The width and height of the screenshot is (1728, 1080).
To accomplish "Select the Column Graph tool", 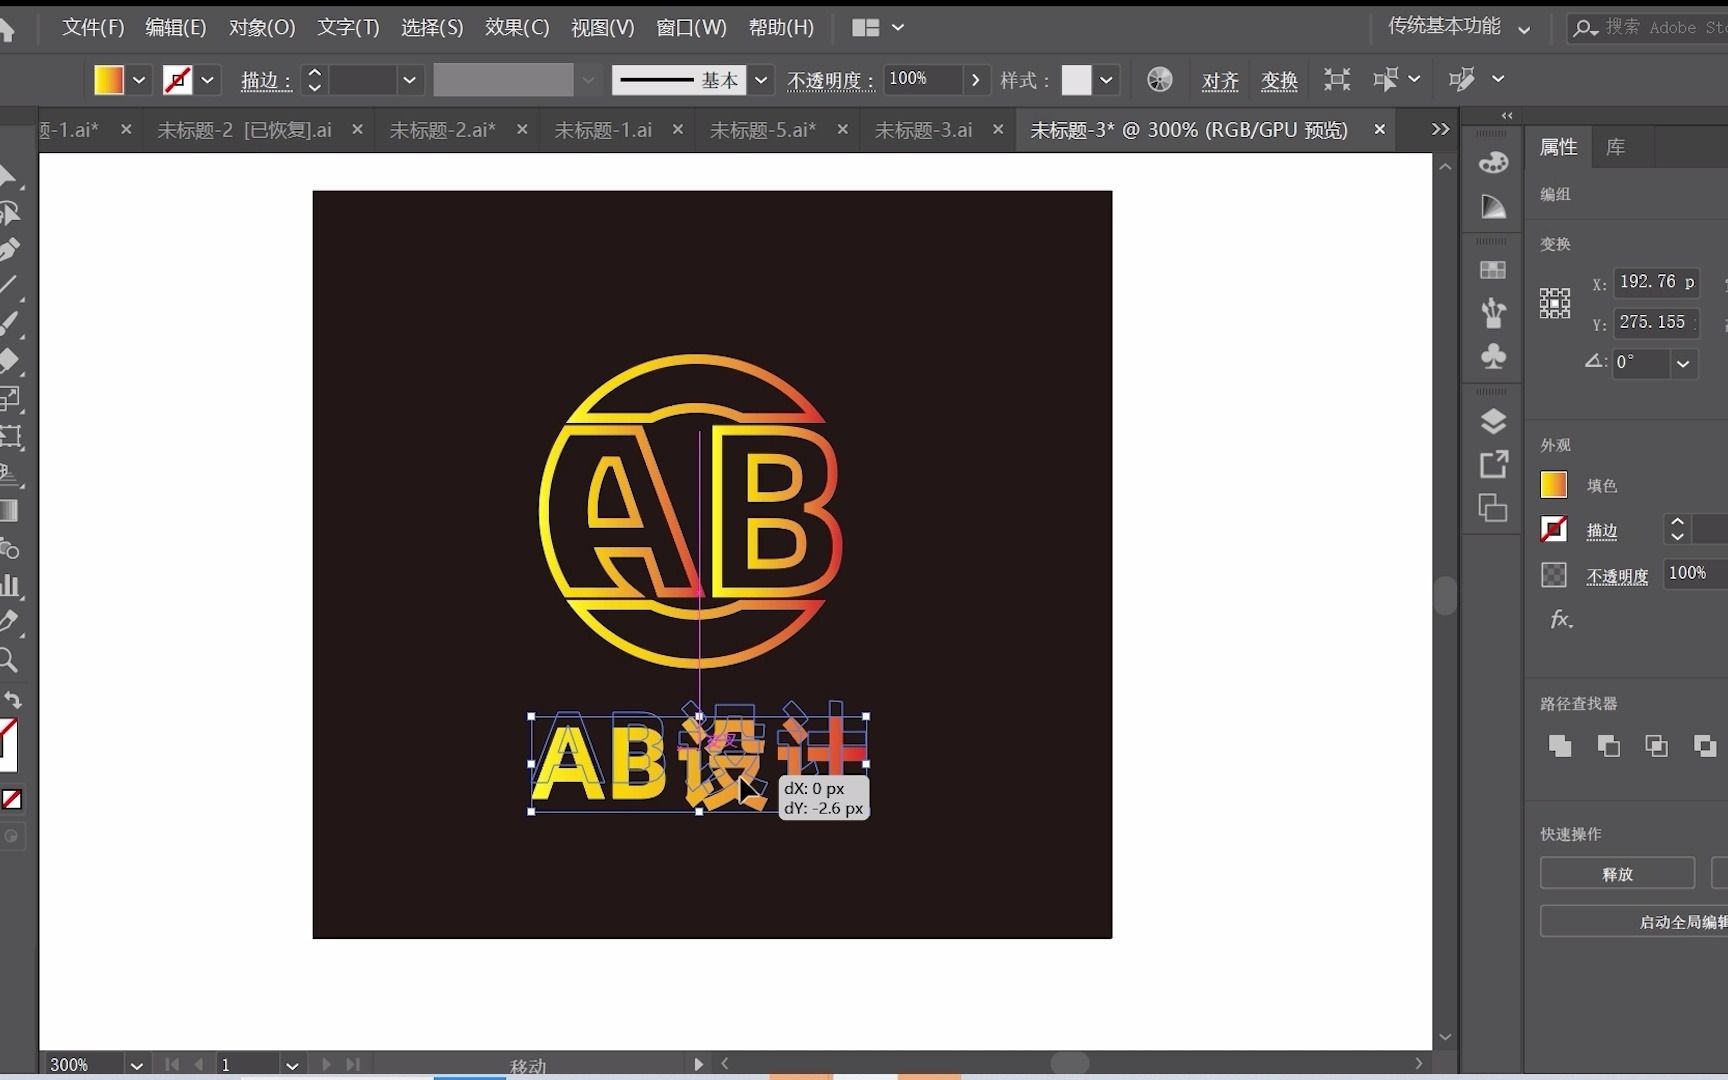I will pos(11,585).
